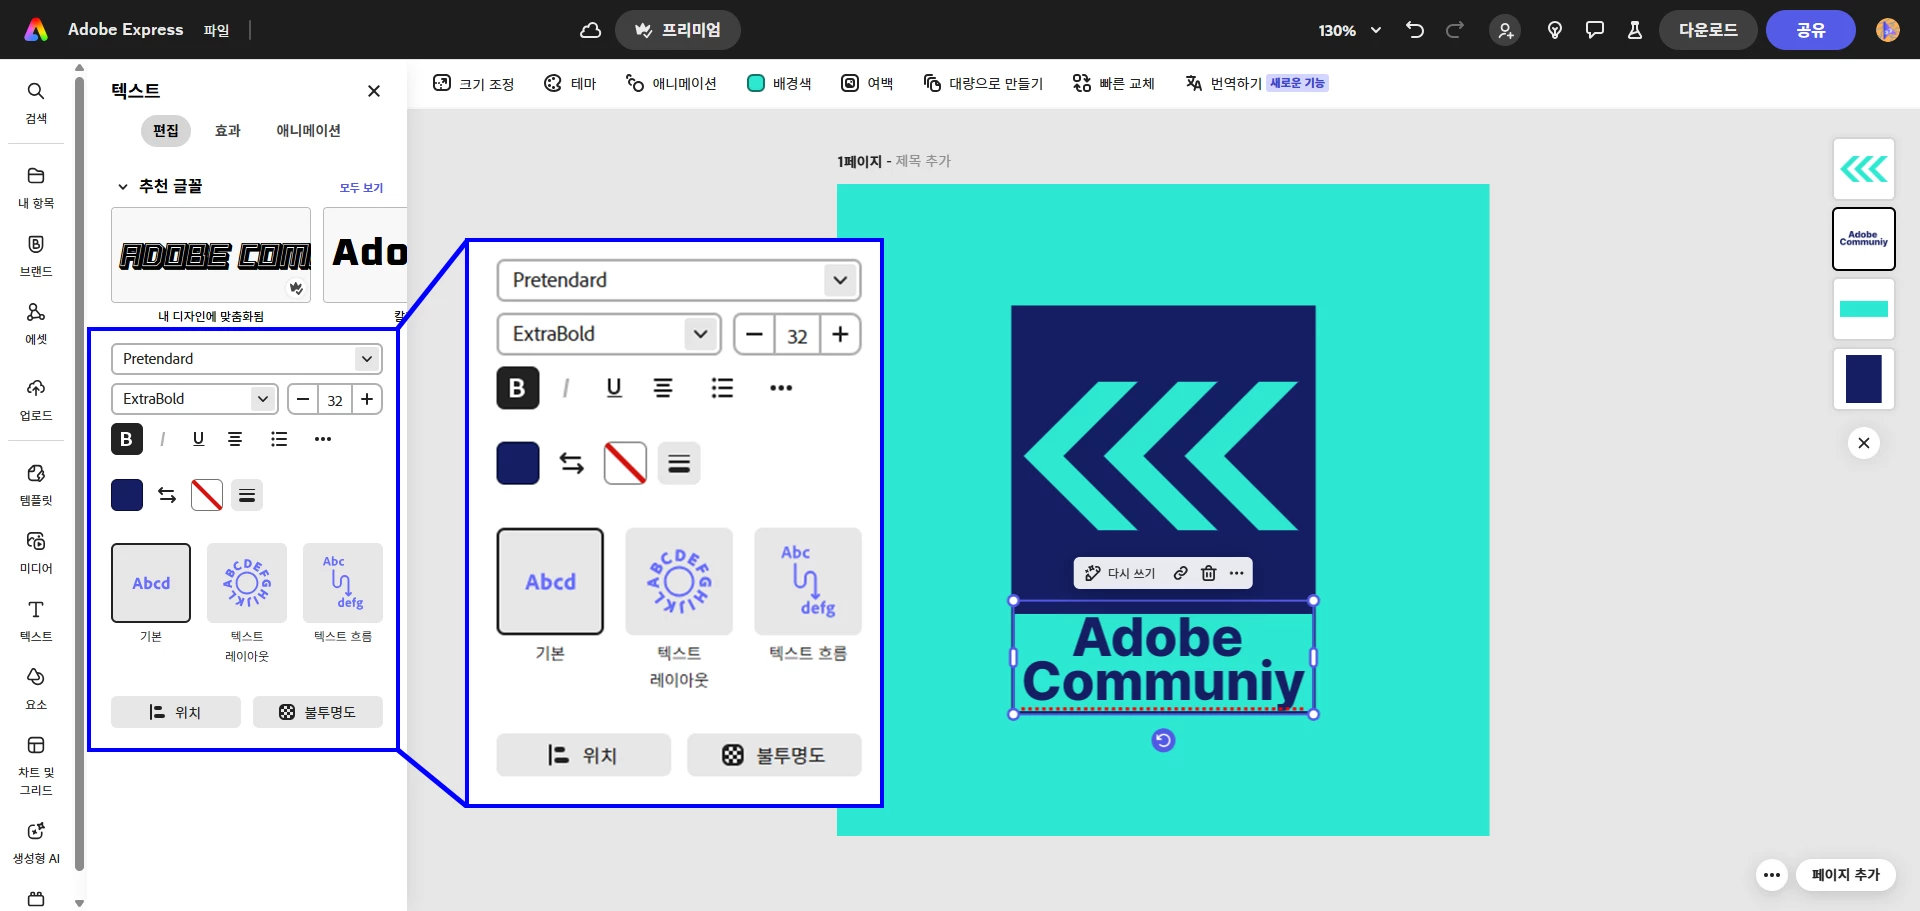Open the user profile avatar

pyautogui.click(x=1888, y=30)
